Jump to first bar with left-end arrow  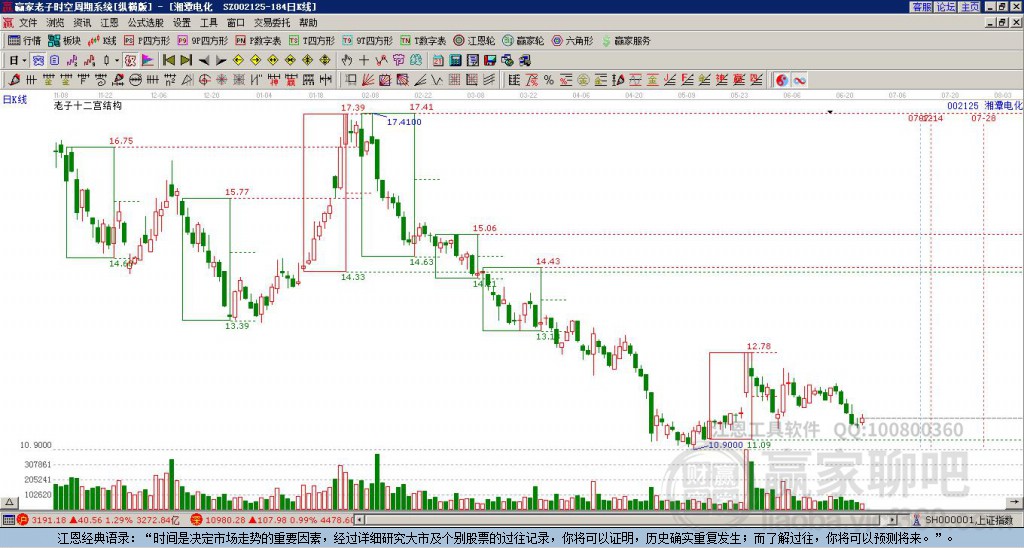tap(168, 60)
